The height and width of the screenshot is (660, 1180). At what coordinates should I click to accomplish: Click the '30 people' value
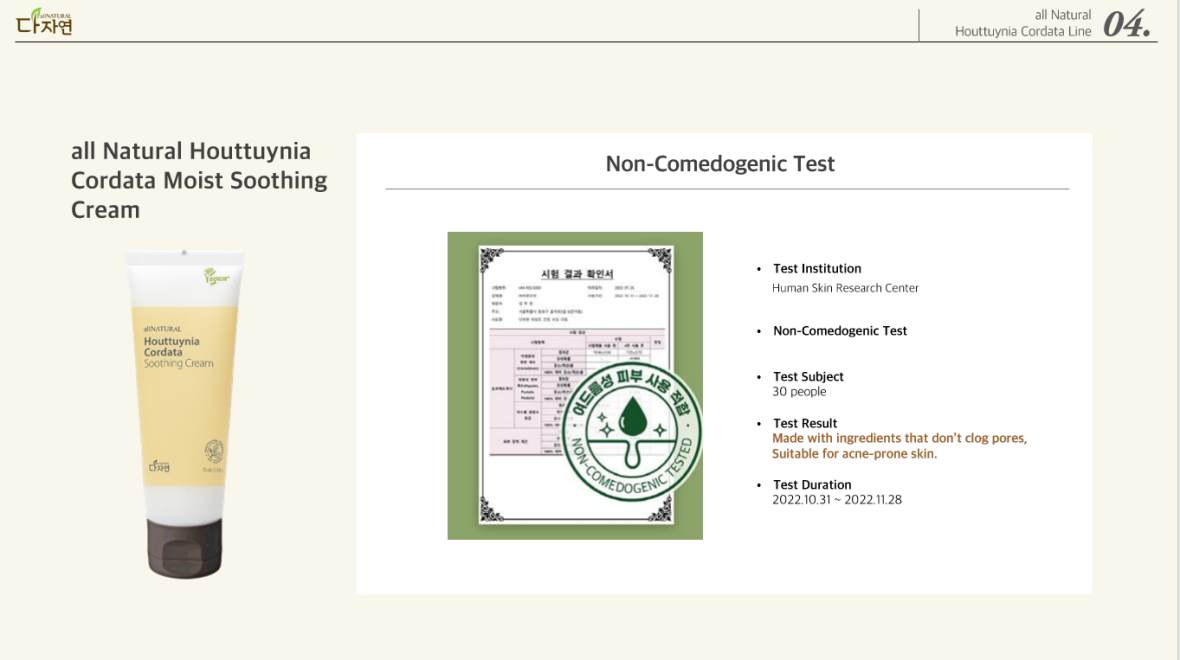799,392
